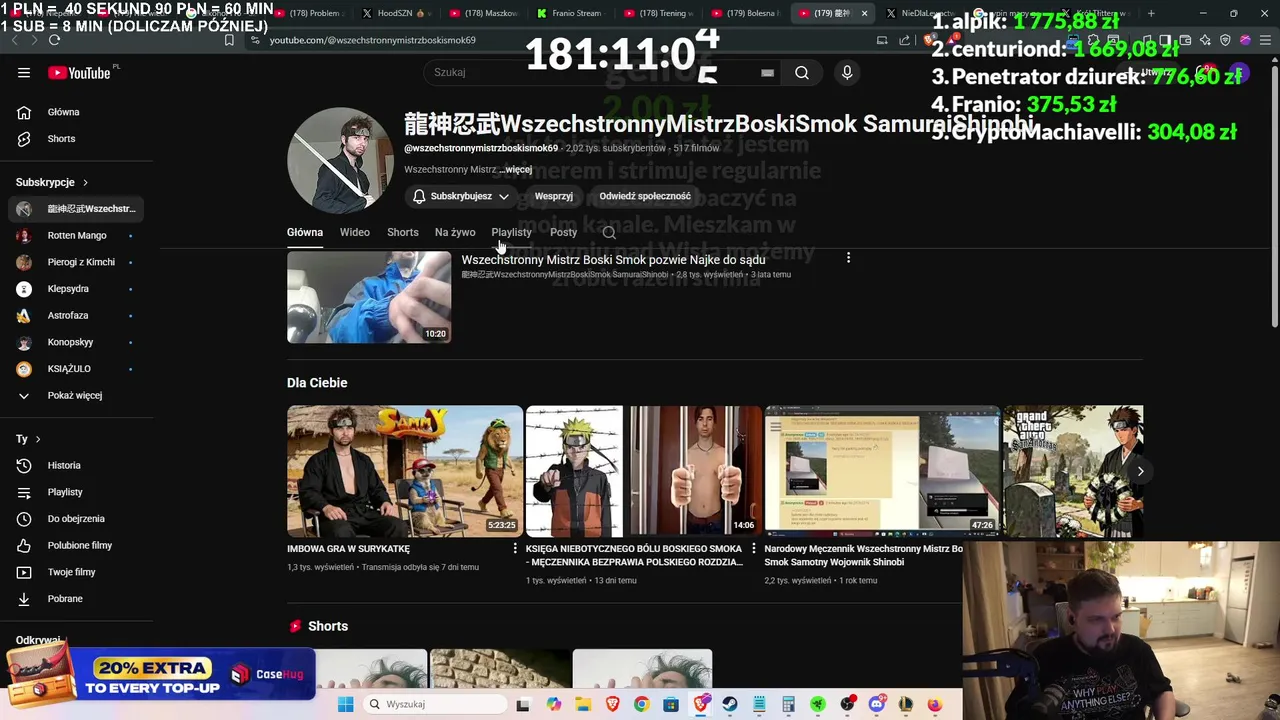
Task: Open the on-screen keyboard icon in search box
Action: (x=767, y=72)
